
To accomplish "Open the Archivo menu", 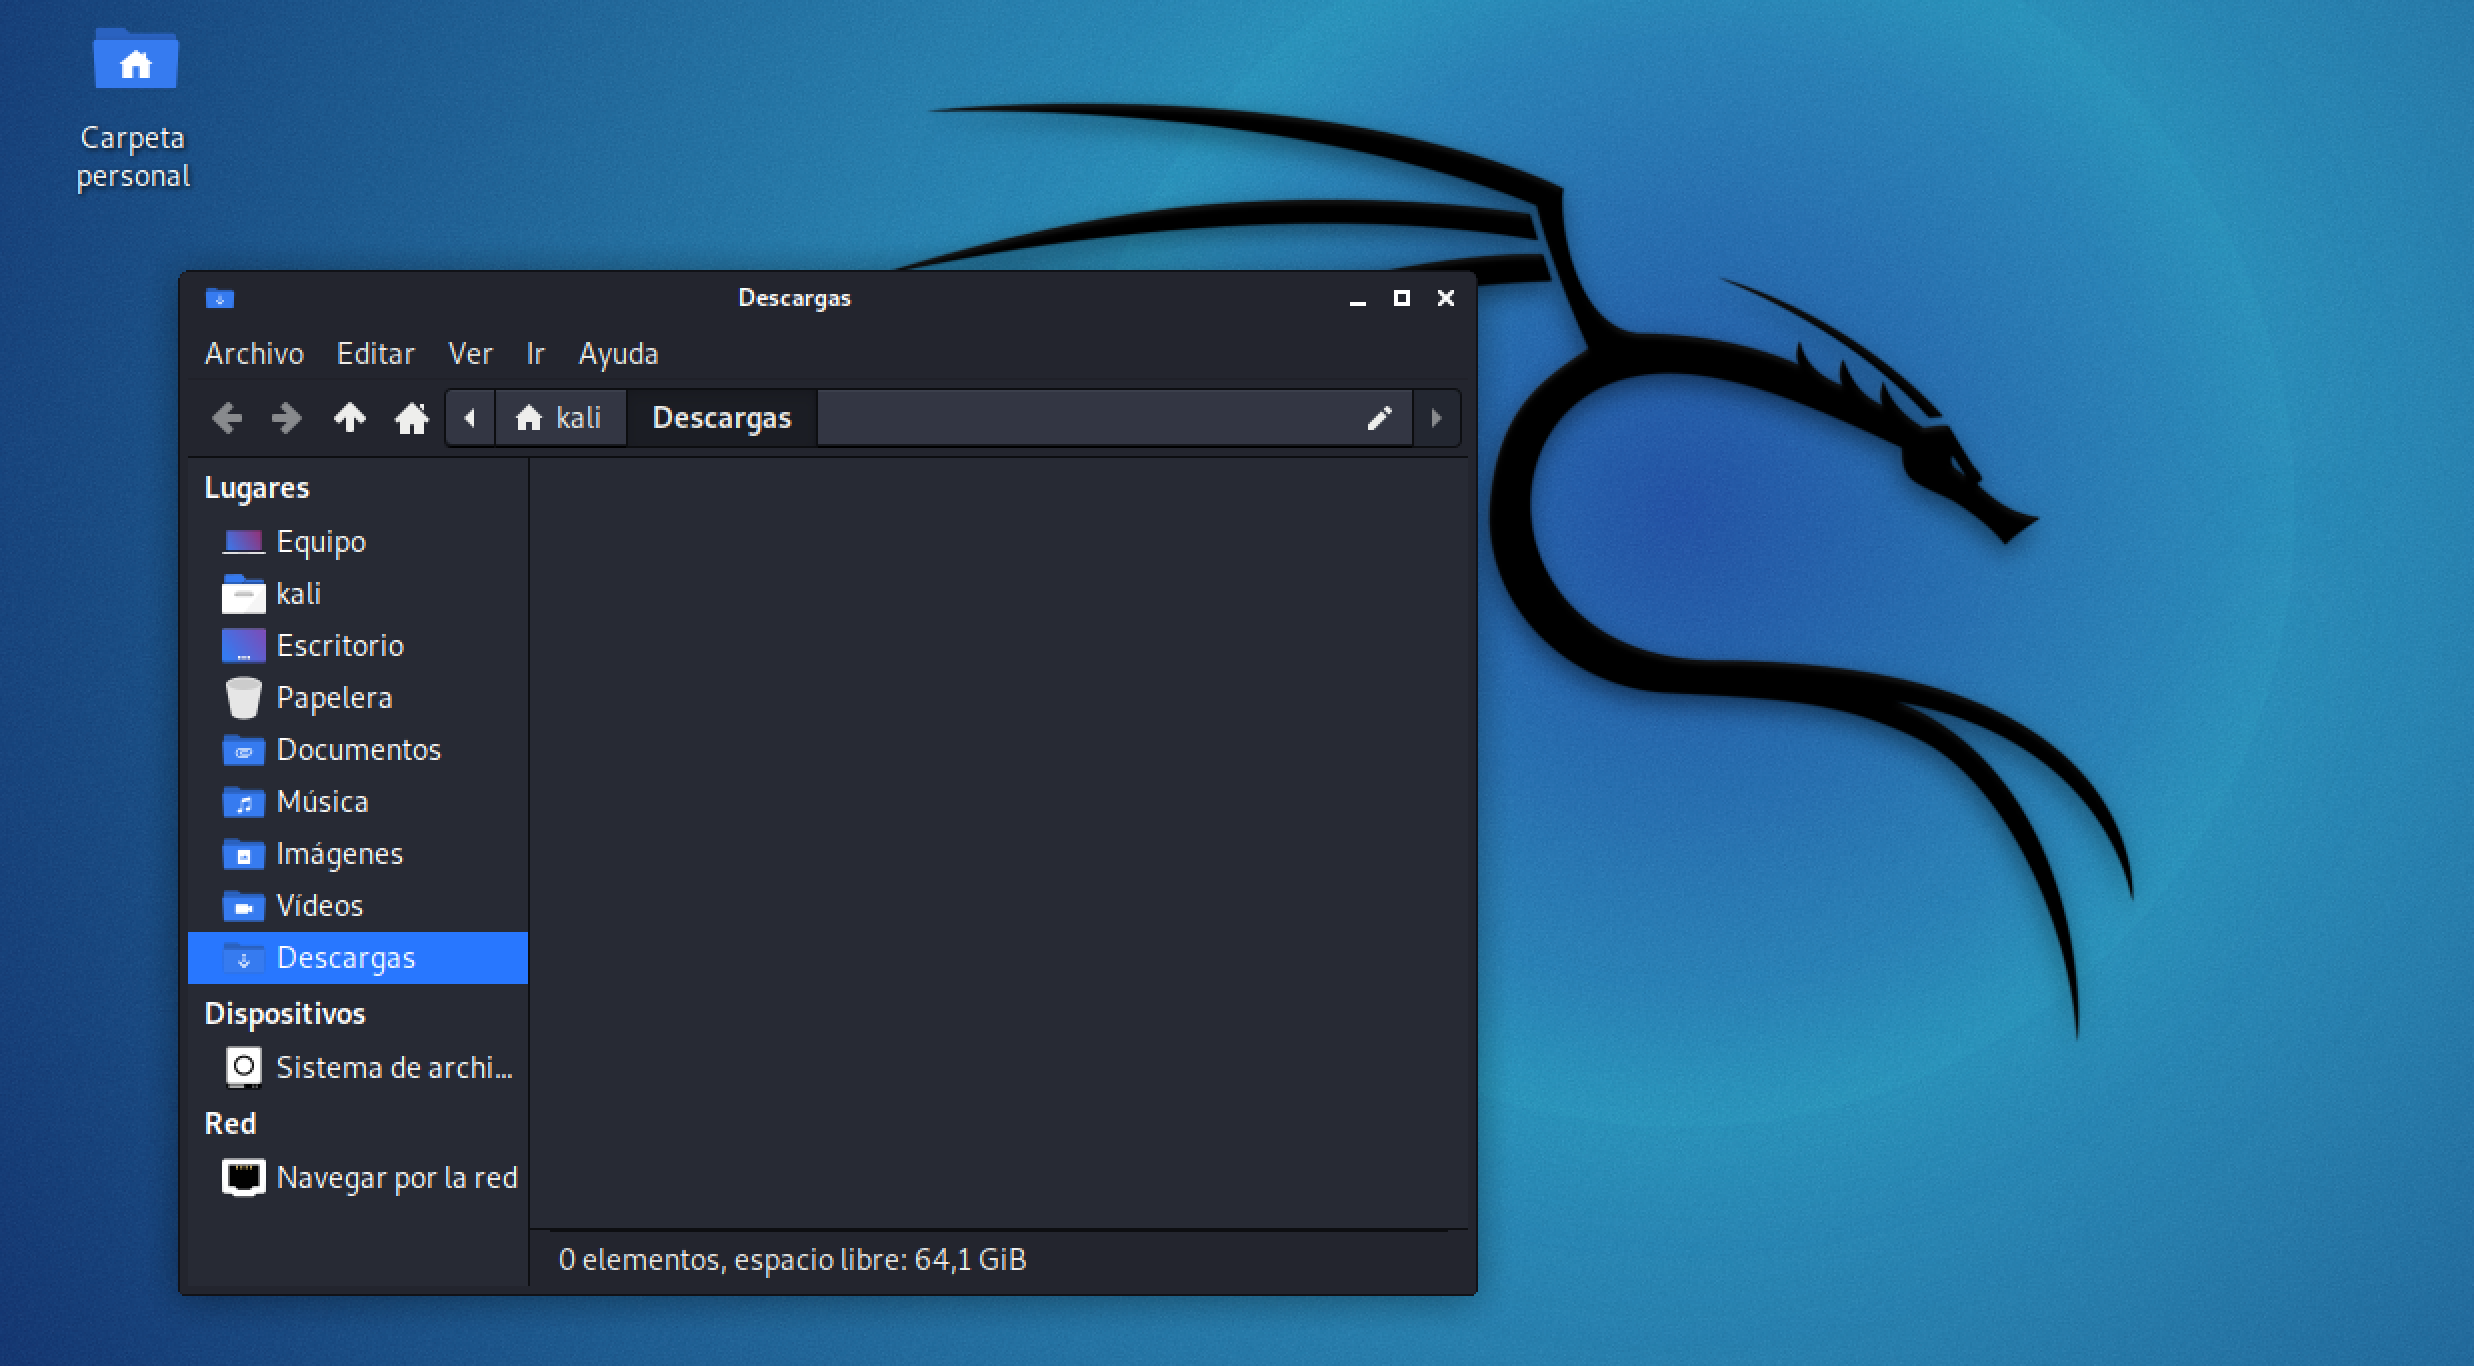I will coord(254,354).
